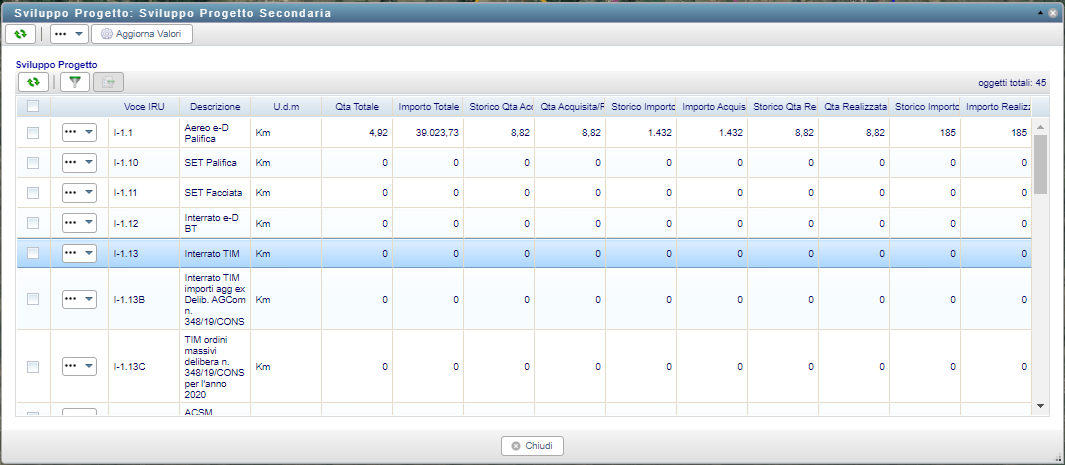Click the Chiudi button

click(532, 446)
